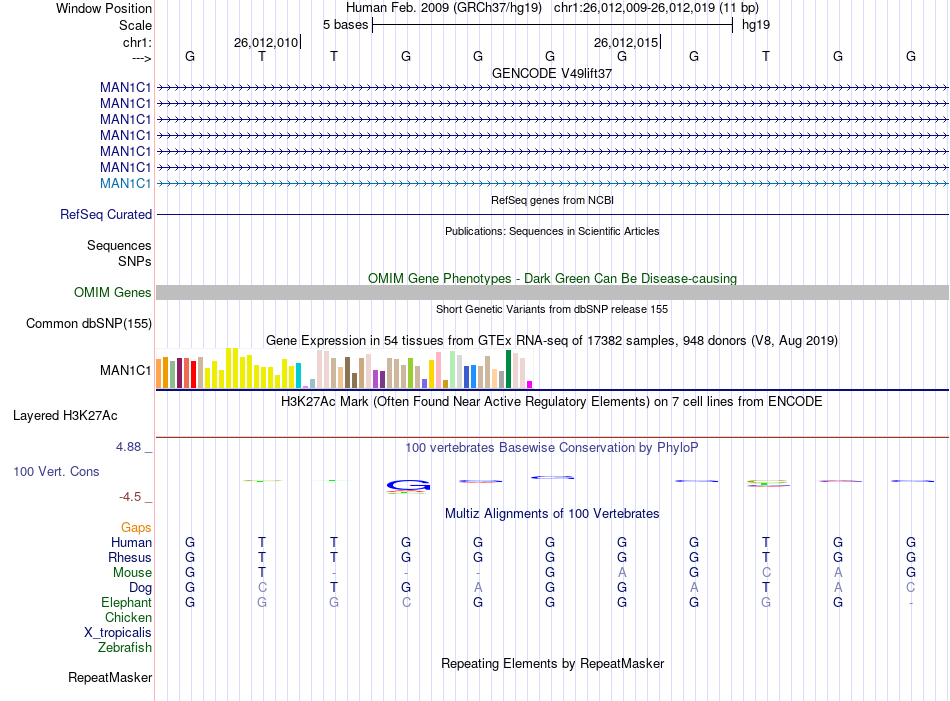Open Publications: Sequences in Scientific Articles title
Screen dimensions: 950x701
[552, 231]
